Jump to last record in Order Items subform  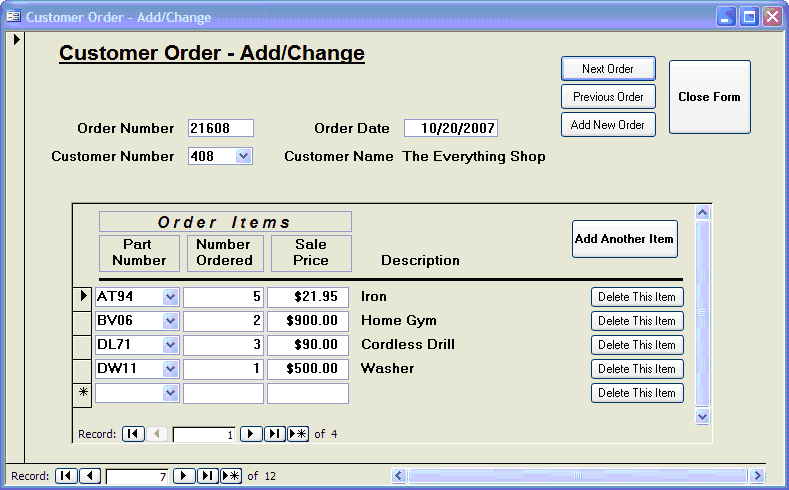[x=275, y=434]
